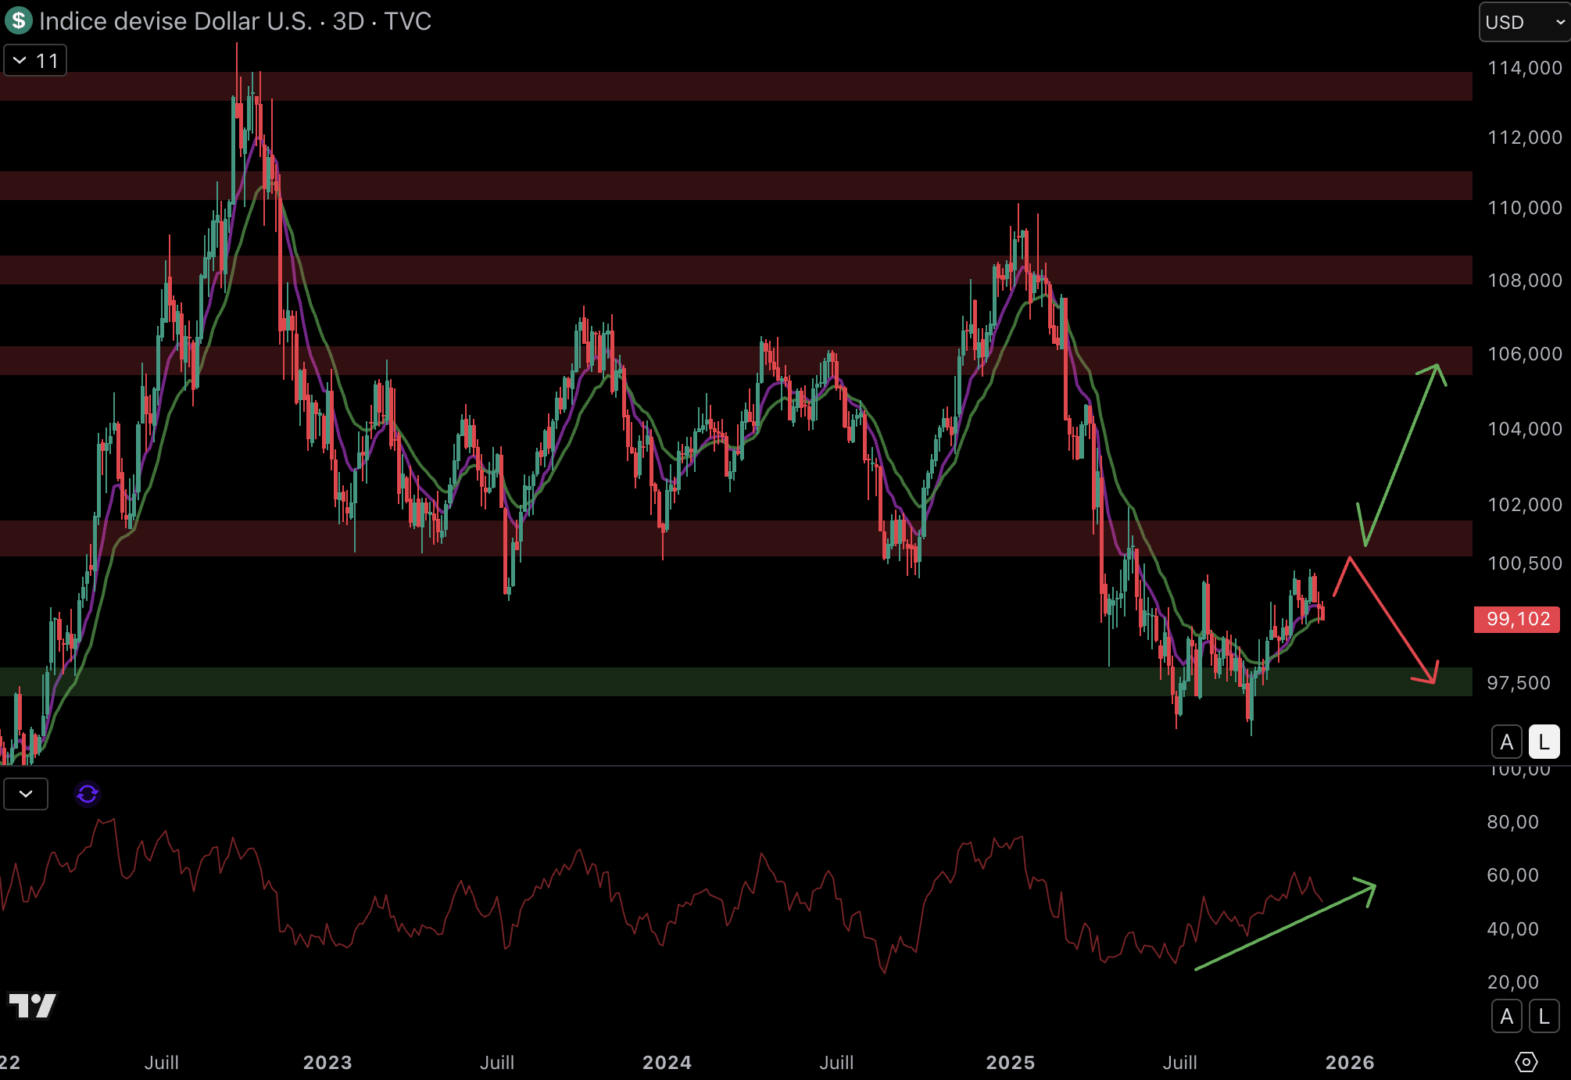This screenshot has height=1080, width=1571.
Task: Select green trend arrow in the oscillator pane
Action: 1285,925
